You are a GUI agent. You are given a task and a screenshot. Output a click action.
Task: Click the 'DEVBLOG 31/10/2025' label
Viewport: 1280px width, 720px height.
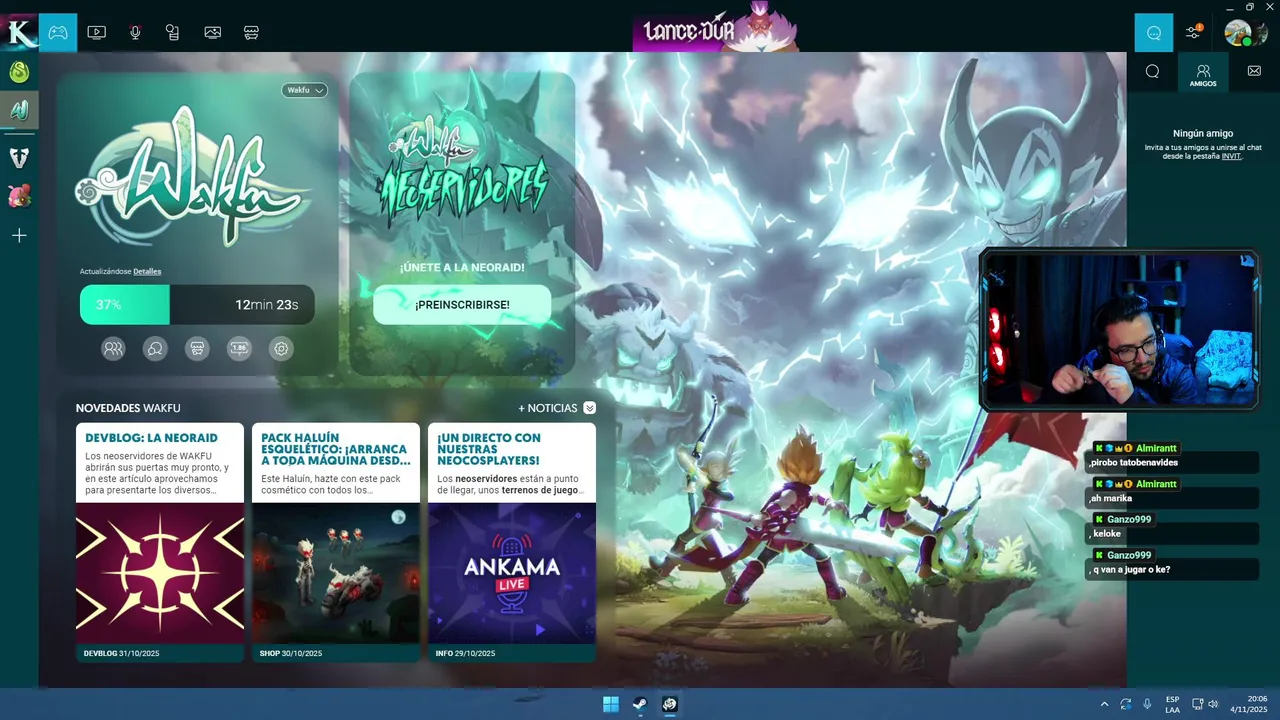[122, 653]
